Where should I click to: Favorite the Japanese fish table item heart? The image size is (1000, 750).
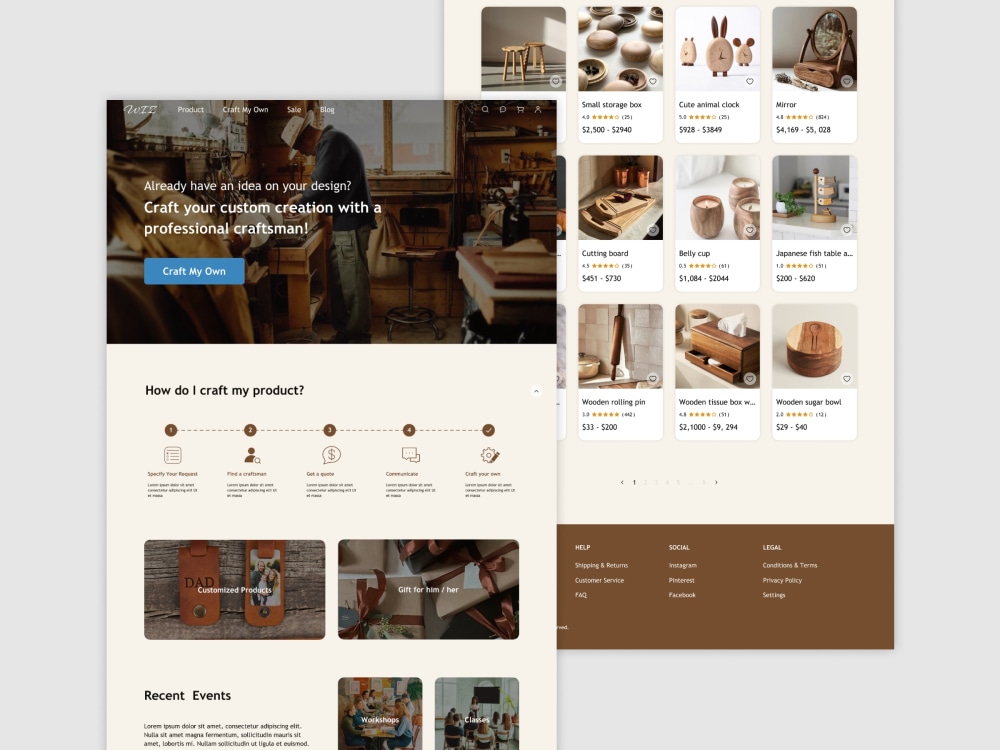pos(846,230)
